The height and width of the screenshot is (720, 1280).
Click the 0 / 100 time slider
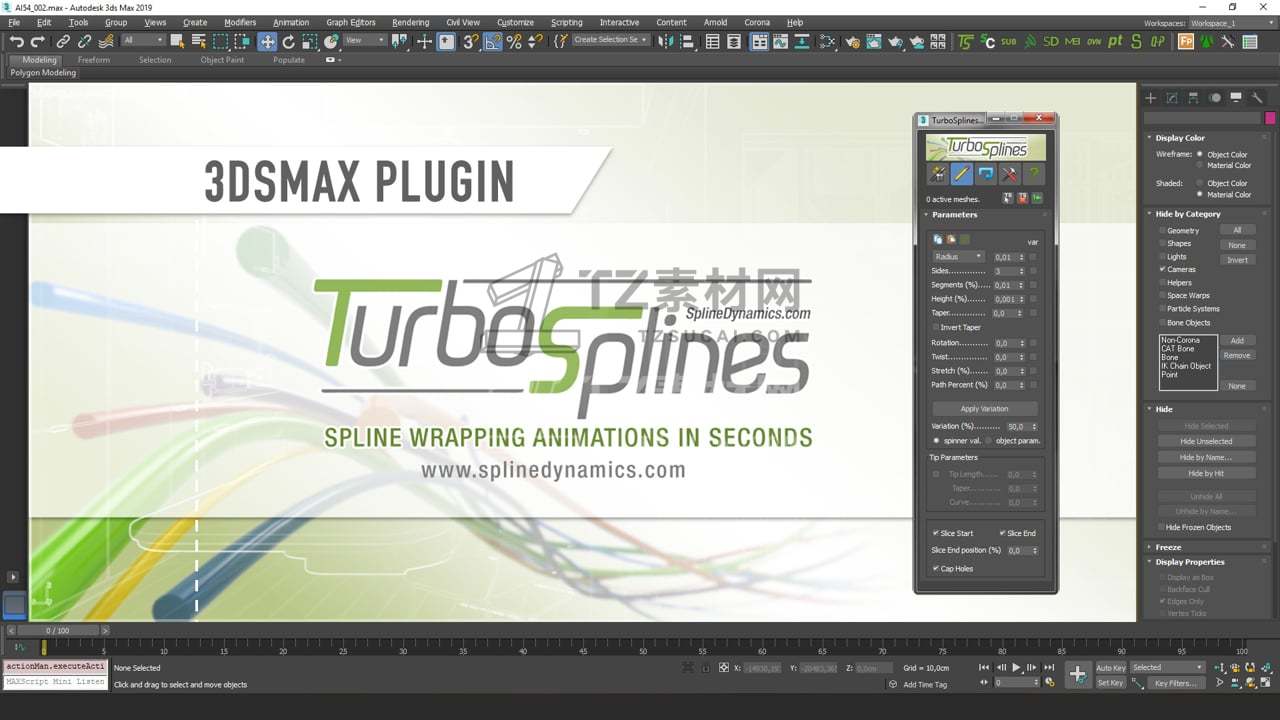(58, 631)
